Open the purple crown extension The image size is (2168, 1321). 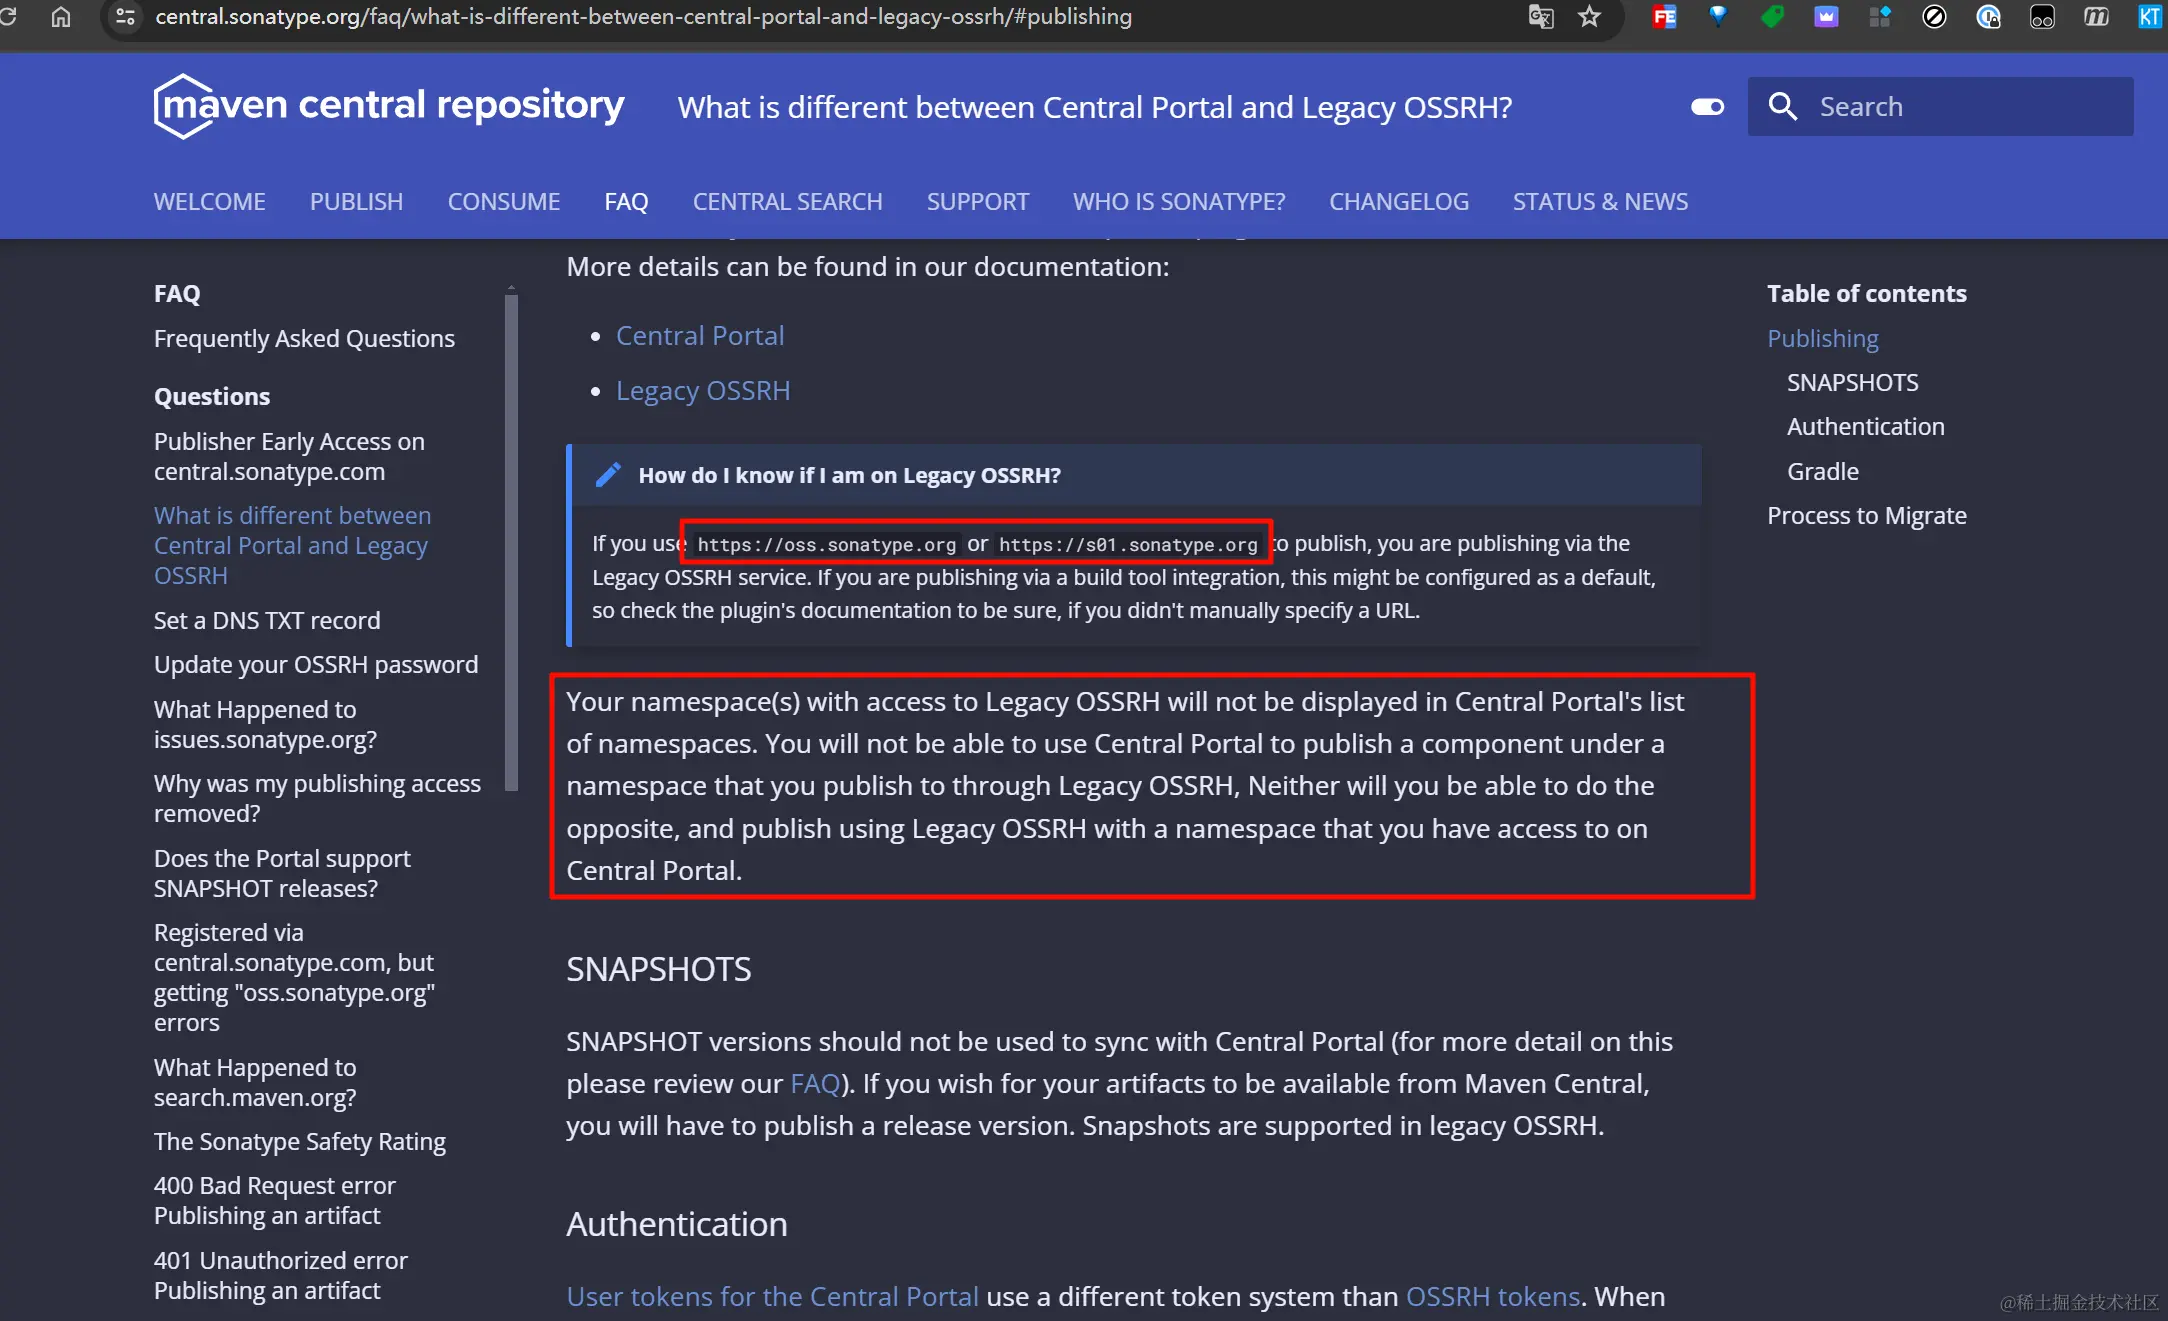coord(1826,17)
